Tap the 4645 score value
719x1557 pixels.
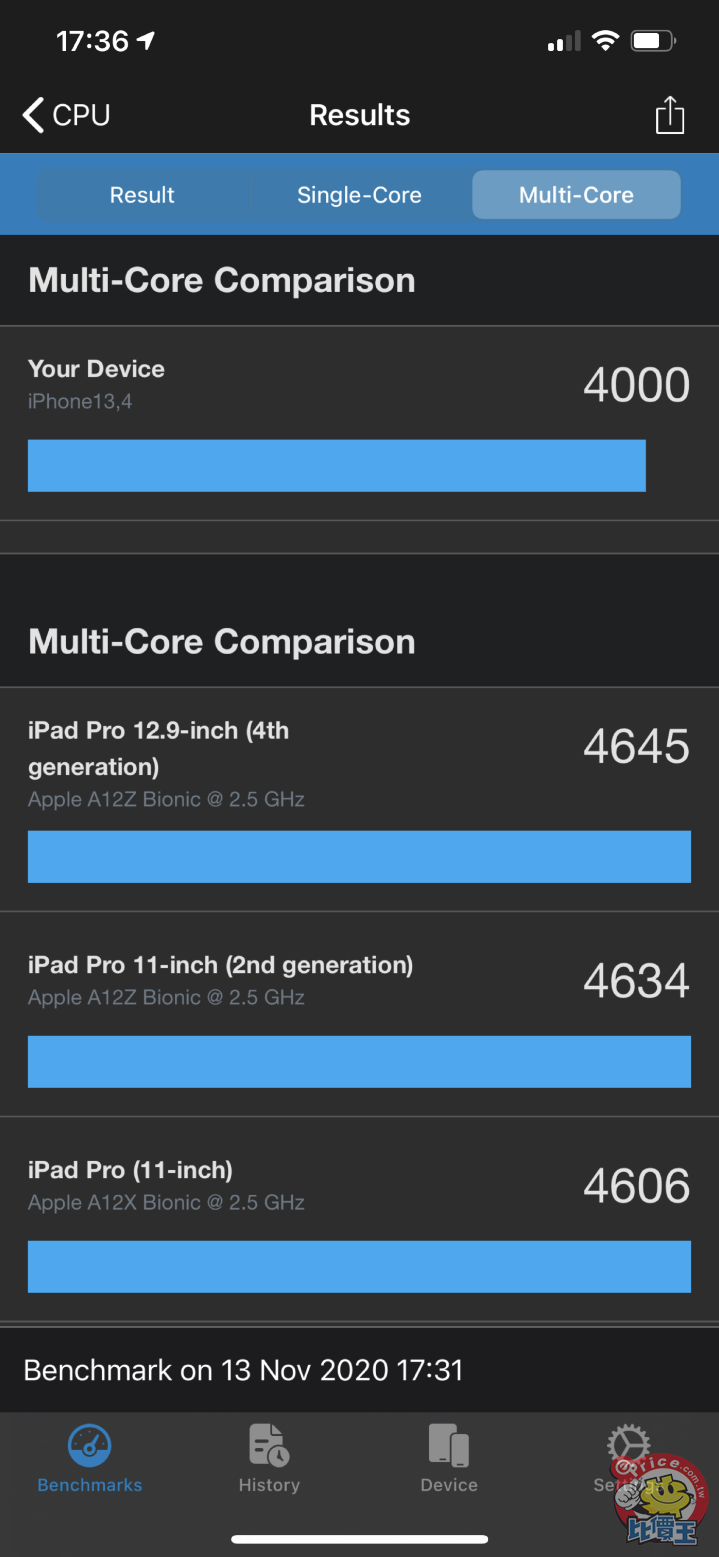tap(636, 747)
